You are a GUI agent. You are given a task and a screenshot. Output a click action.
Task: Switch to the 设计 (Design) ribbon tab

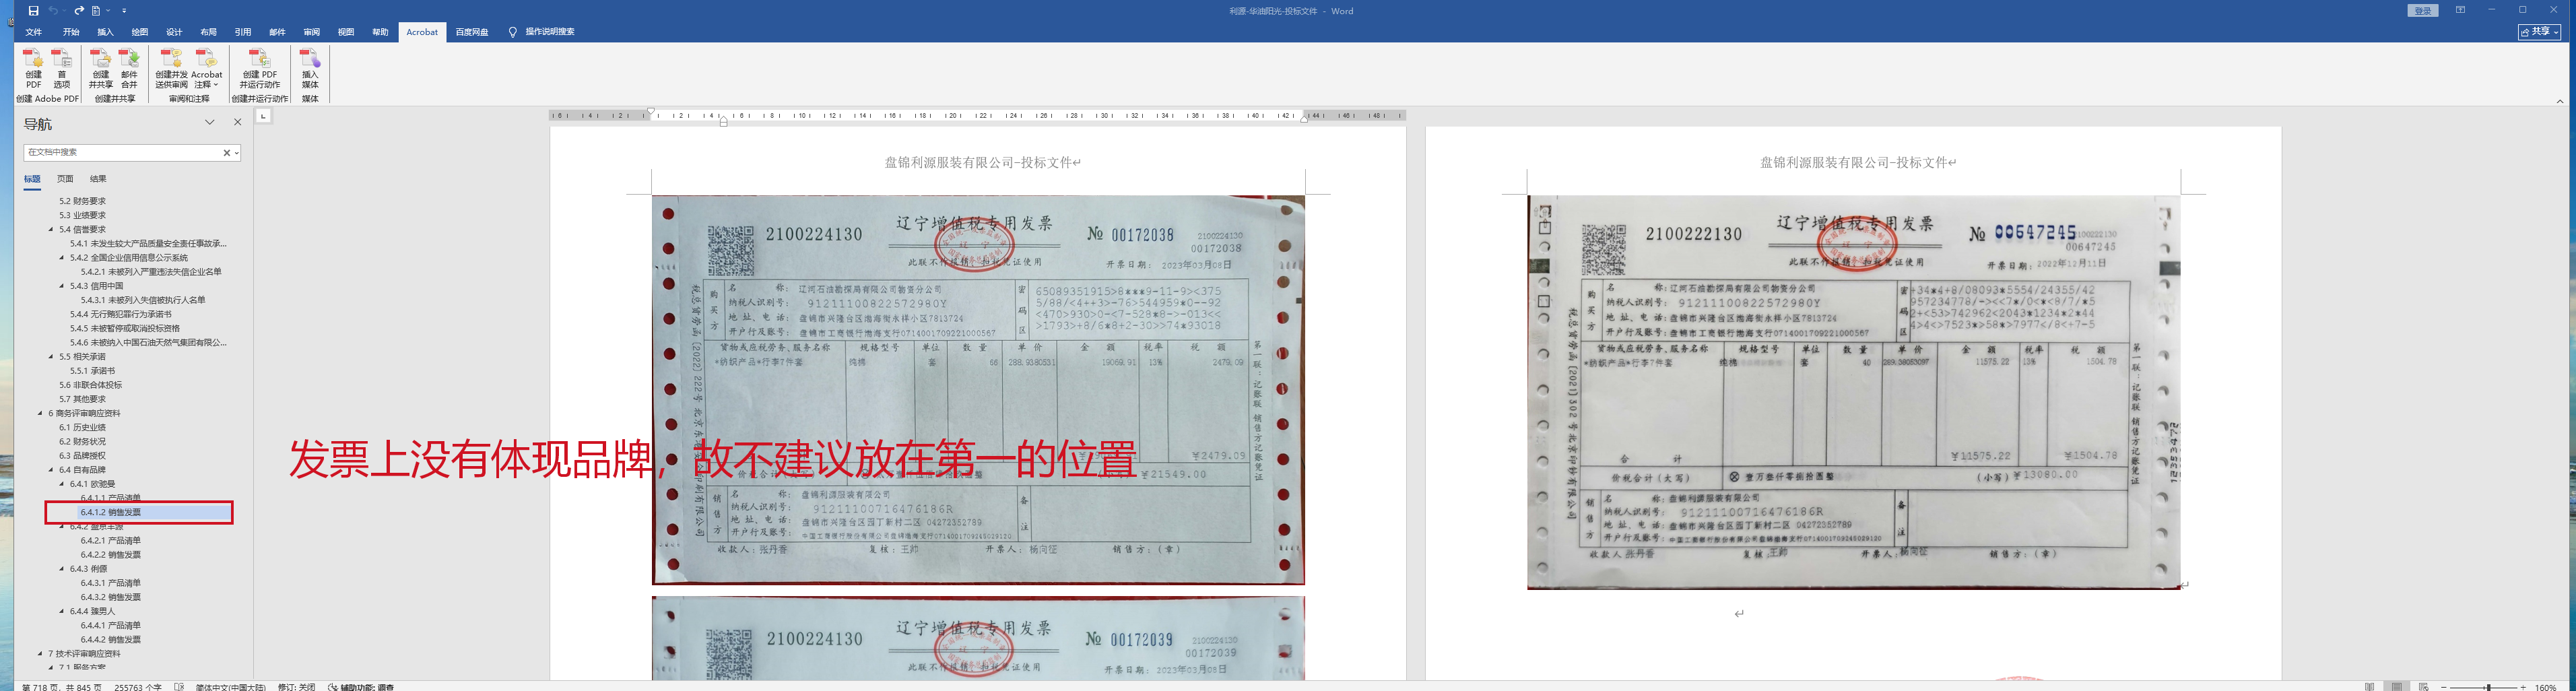(x=174, y=32)
